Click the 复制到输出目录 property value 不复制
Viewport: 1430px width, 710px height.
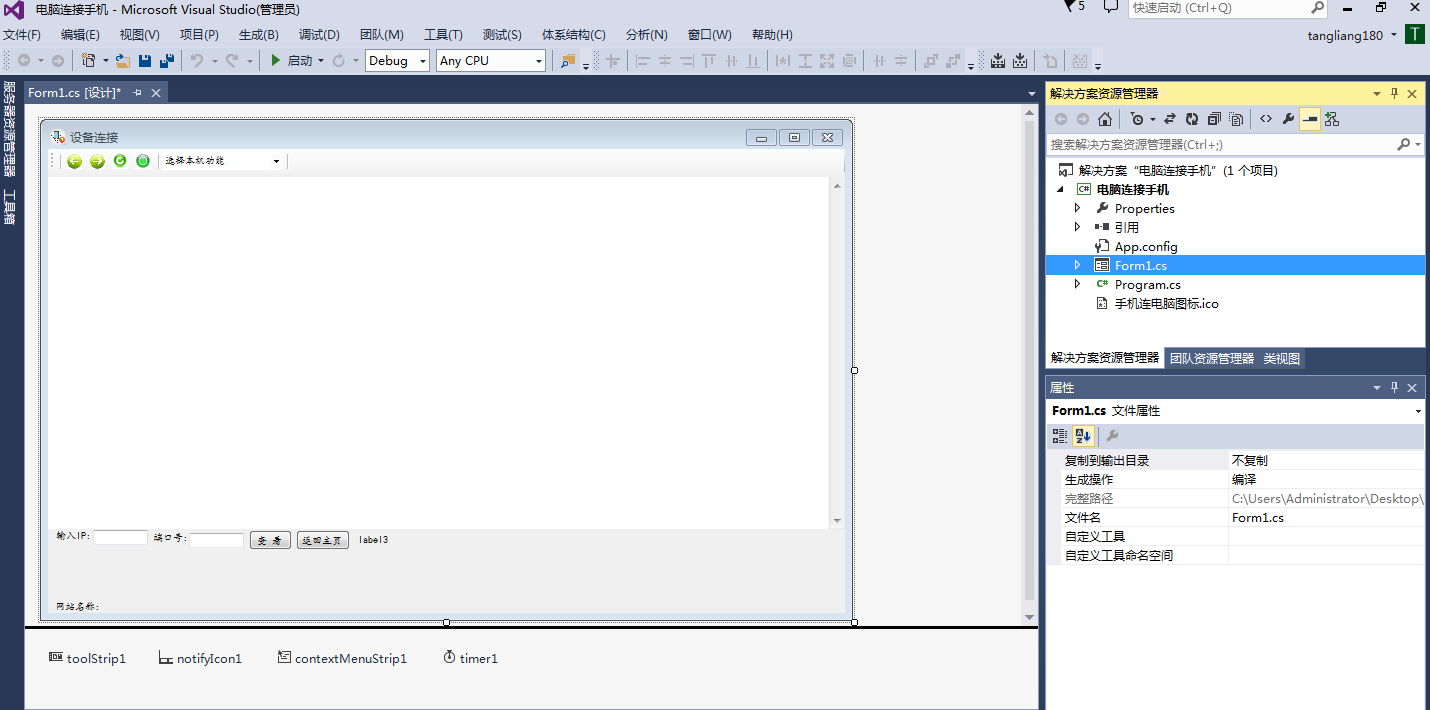click(x=1326, y=460)
